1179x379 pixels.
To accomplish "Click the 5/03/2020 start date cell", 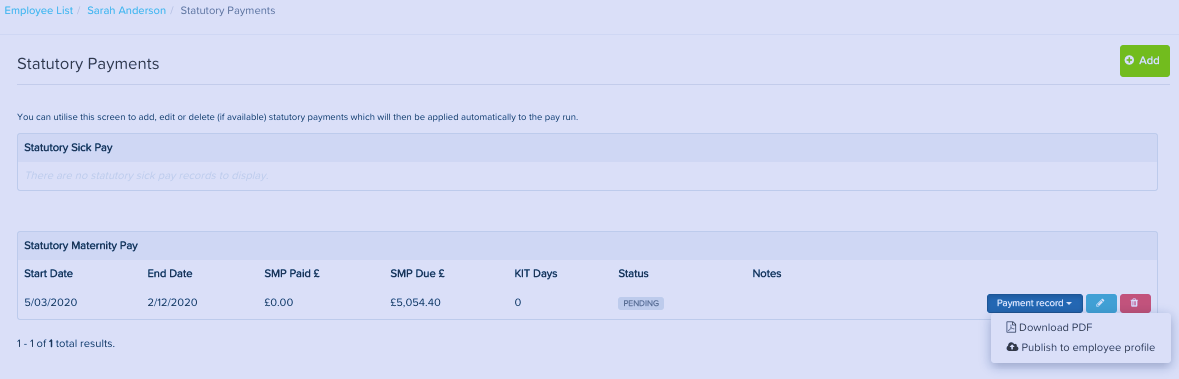I will (x=50, y=303).
